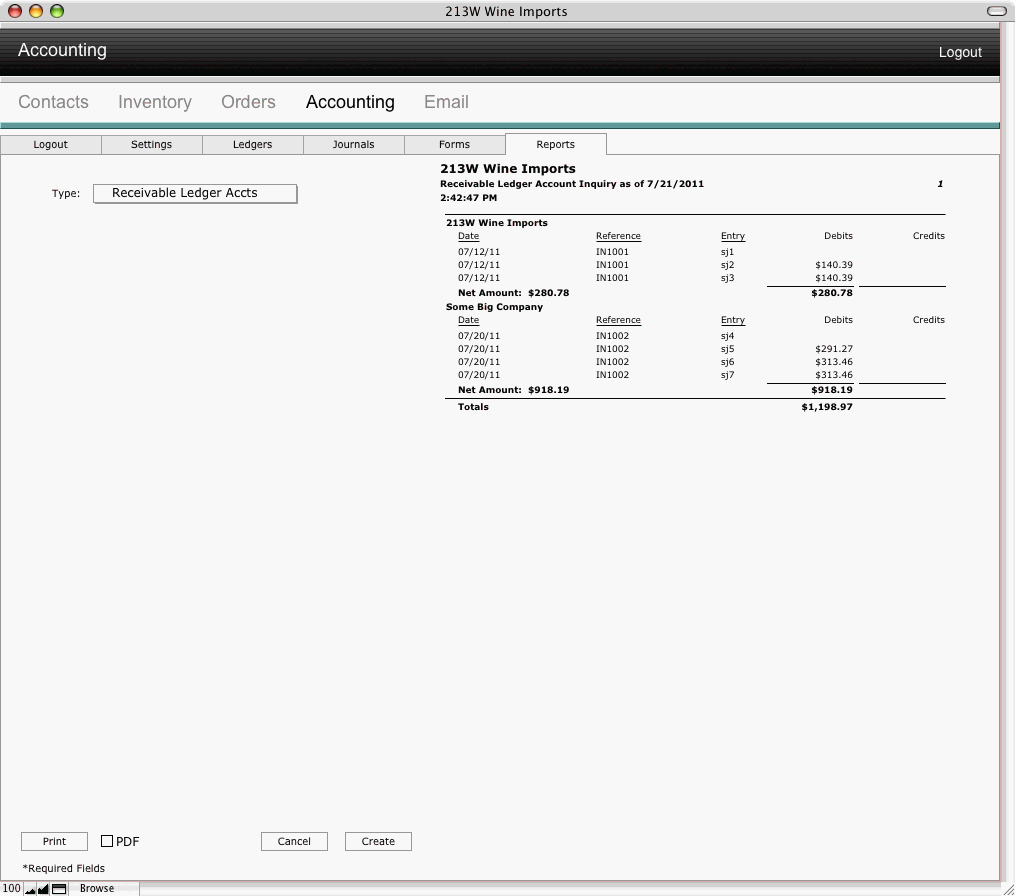Go to the Email section
The image size is (1015, 896).
click(446, 102)
